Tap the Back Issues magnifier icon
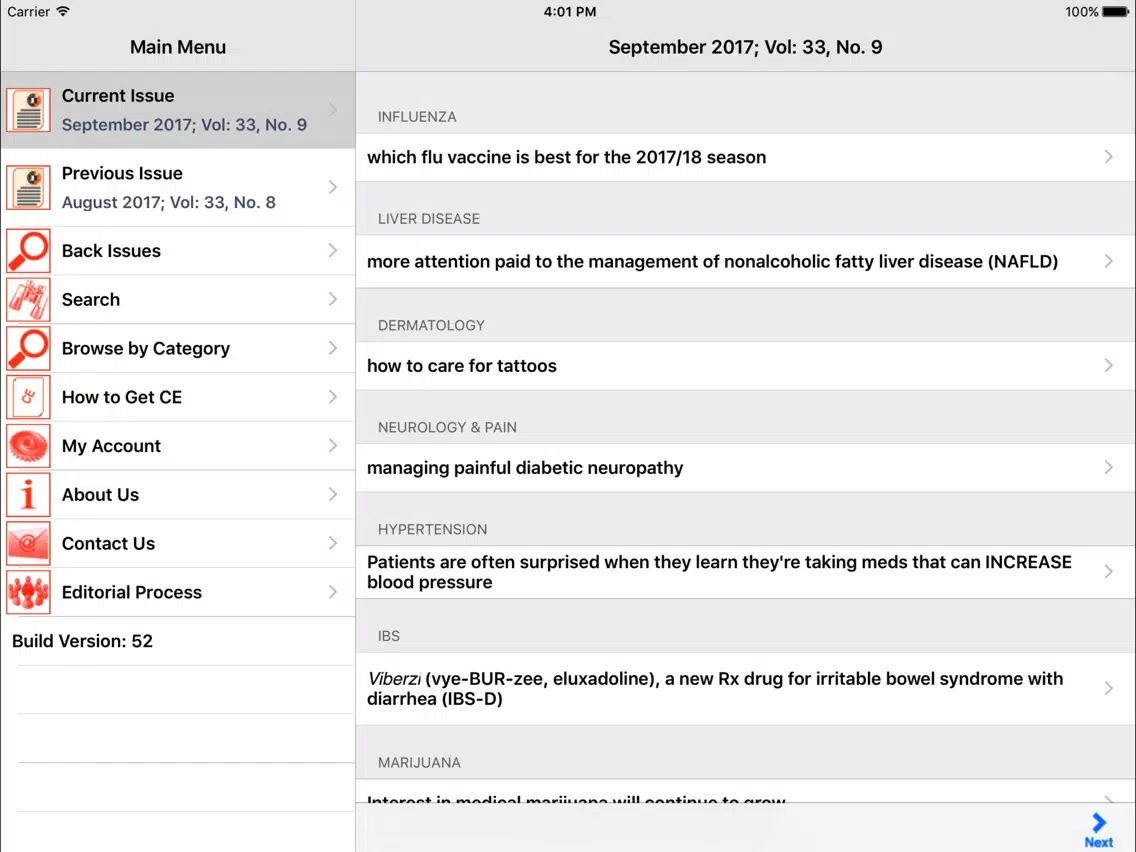 28,251
